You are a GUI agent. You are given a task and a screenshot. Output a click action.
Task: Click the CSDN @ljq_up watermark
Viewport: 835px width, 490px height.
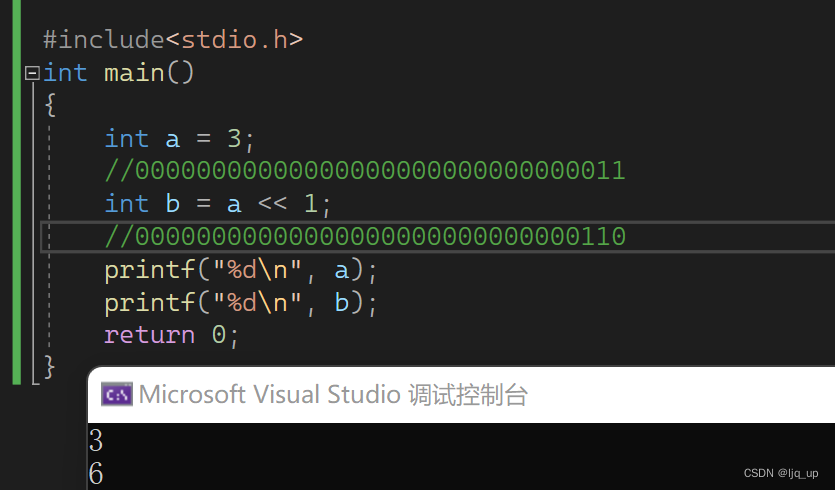[781, 473]
